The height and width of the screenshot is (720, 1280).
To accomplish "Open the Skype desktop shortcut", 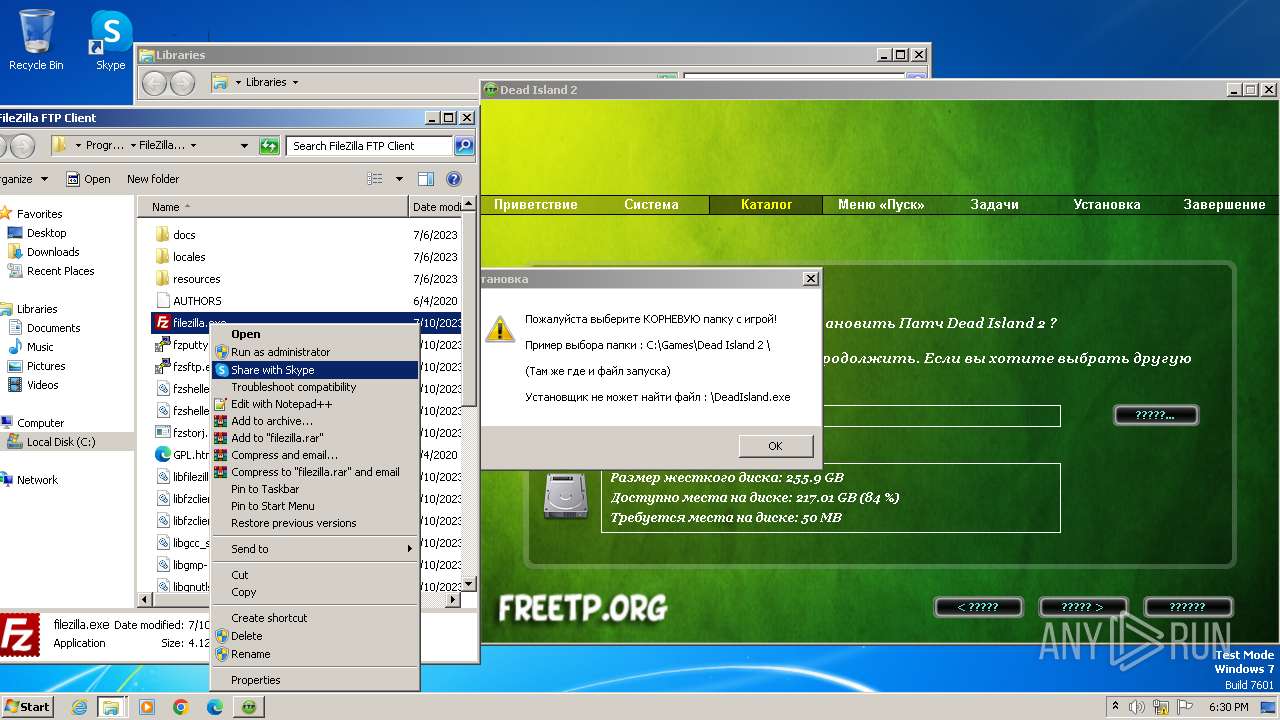I will tap(110, 40).
